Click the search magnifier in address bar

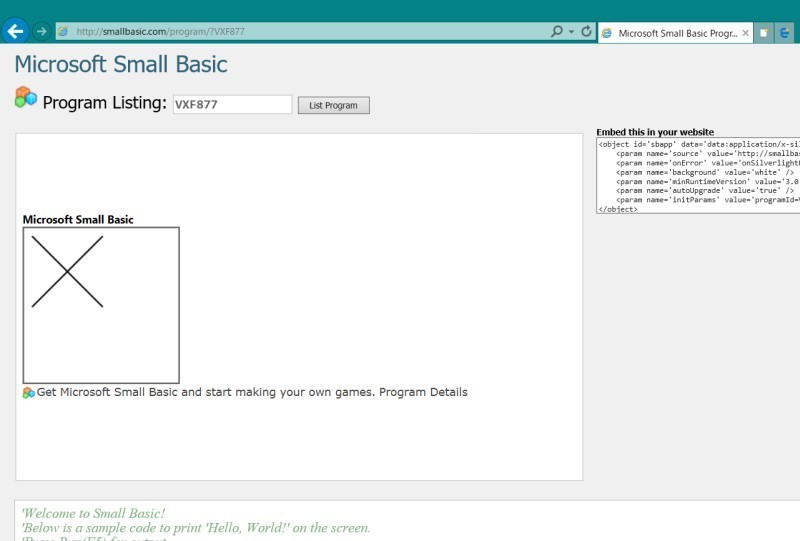click(557, 32)
